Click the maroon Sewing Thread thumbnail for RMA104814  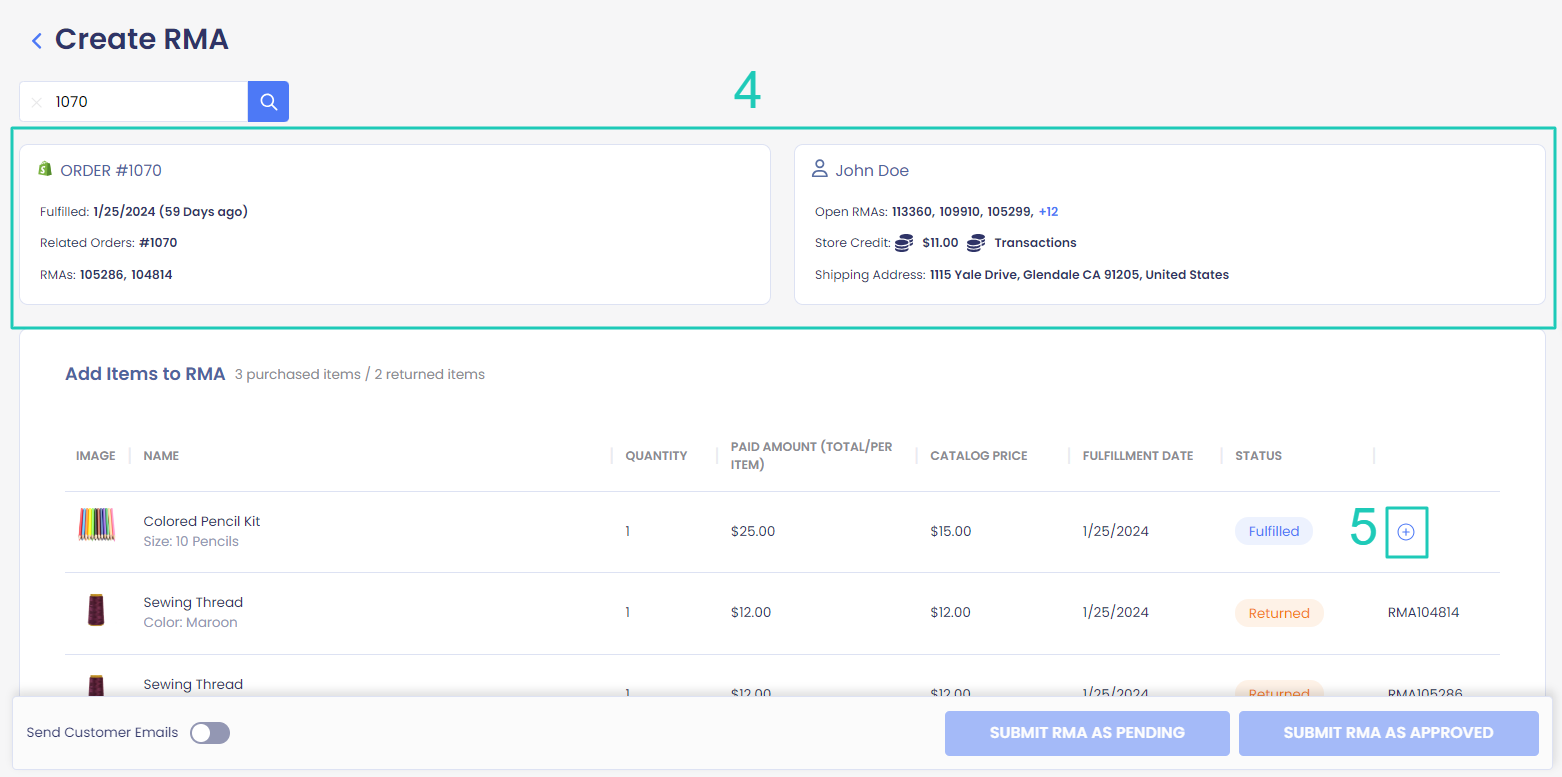(x=97, y=610)
